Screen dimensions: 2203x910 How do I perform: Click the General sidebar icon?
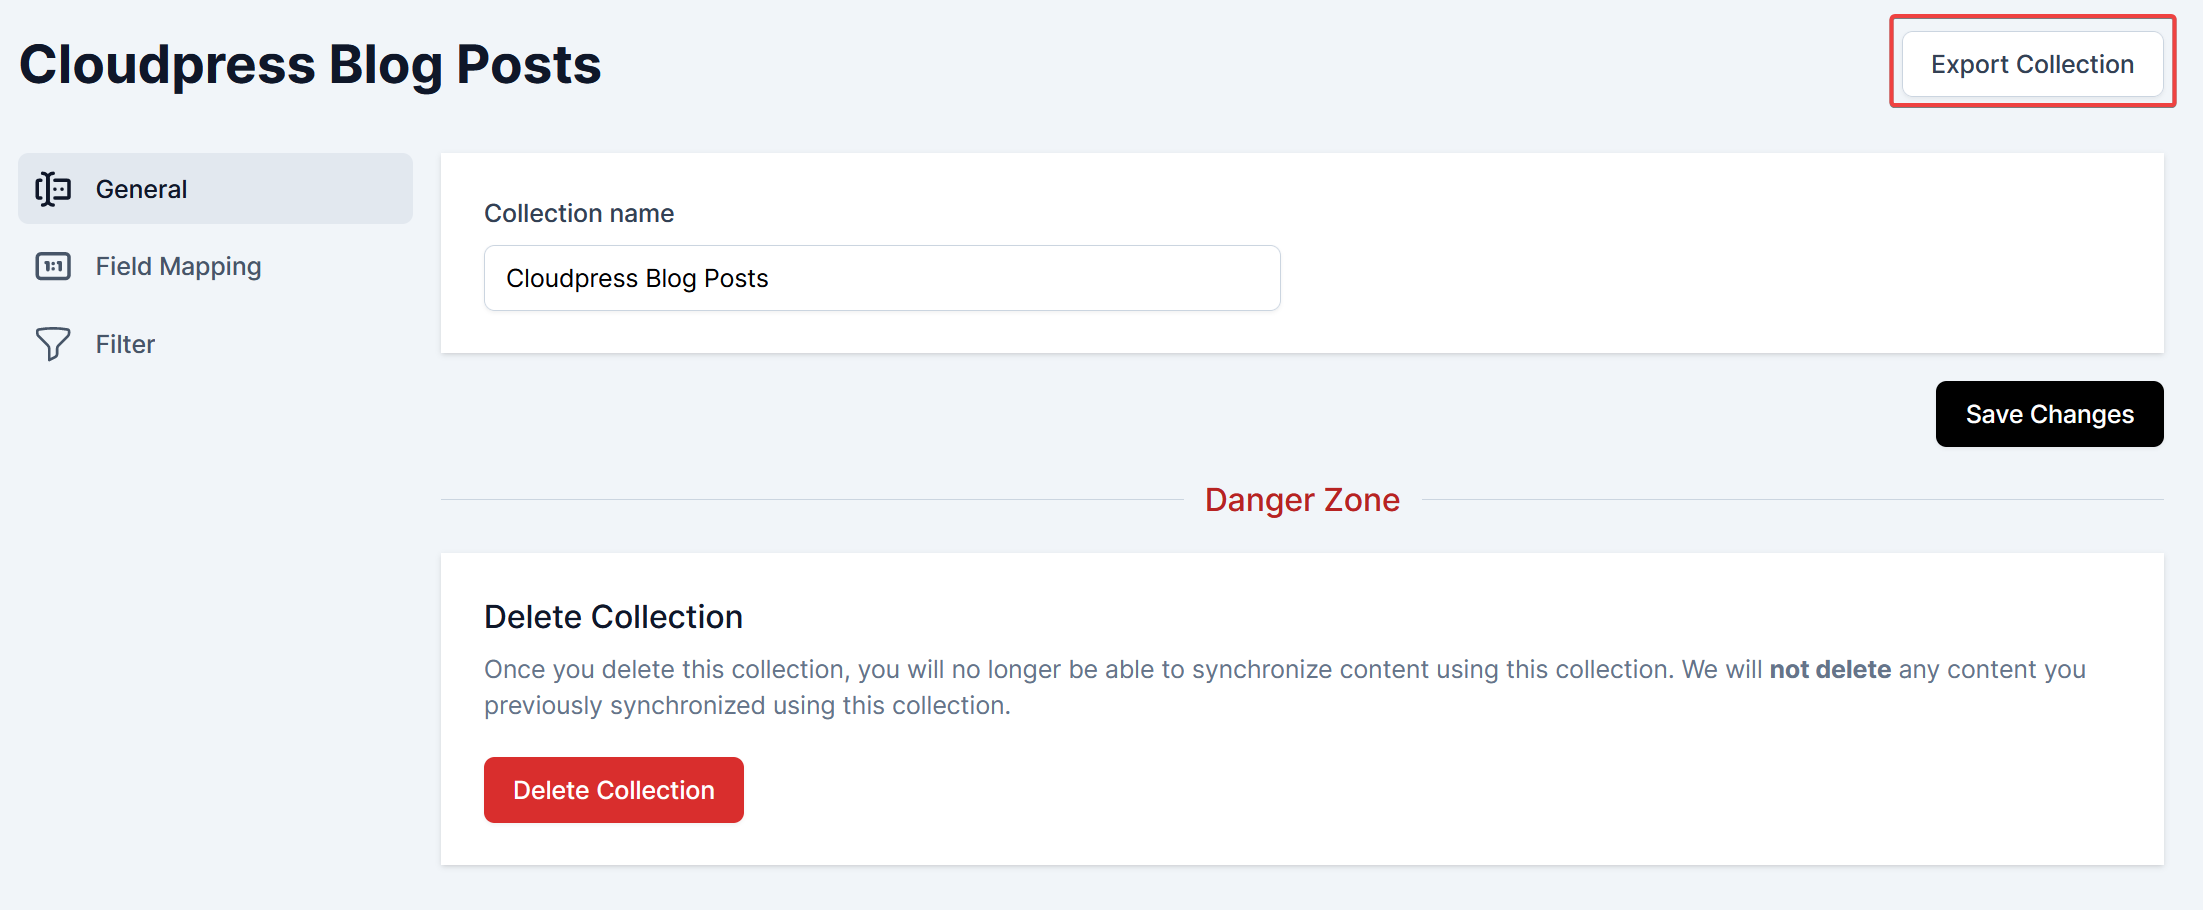(53, 189)
